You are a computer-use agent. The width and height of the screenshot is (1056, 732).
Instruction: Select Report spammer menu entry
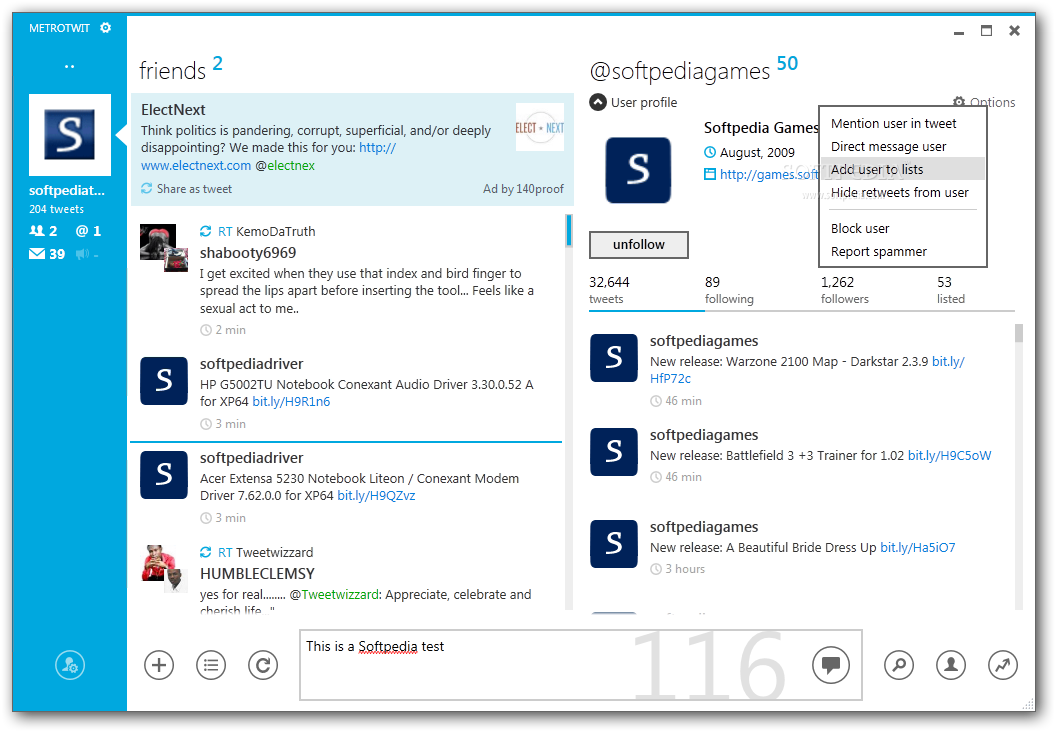click(x=902, y=252)
